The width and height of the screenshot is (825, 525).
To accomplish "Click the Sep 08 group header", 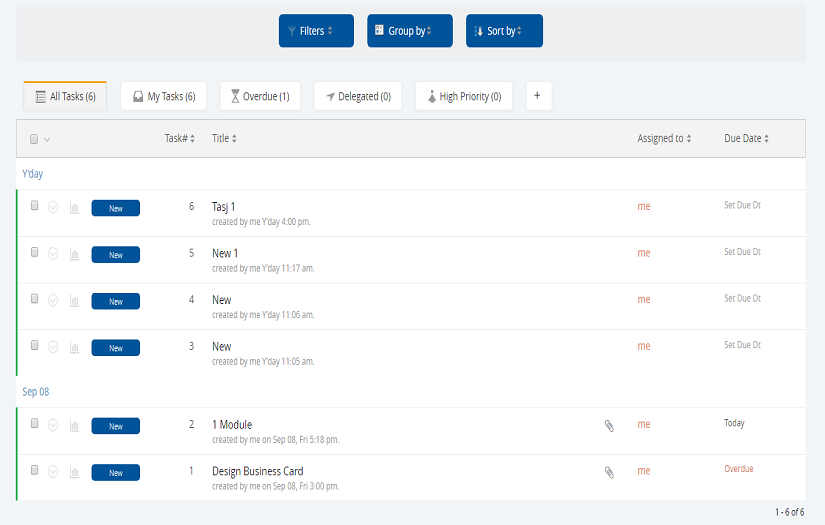I will coord(36,392).
